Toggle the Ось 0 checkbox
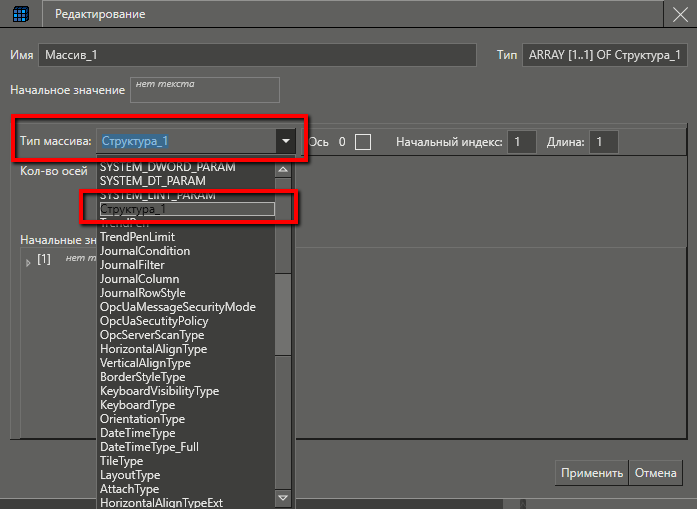This screenshot has height=509, width=697. click(363, 142)
